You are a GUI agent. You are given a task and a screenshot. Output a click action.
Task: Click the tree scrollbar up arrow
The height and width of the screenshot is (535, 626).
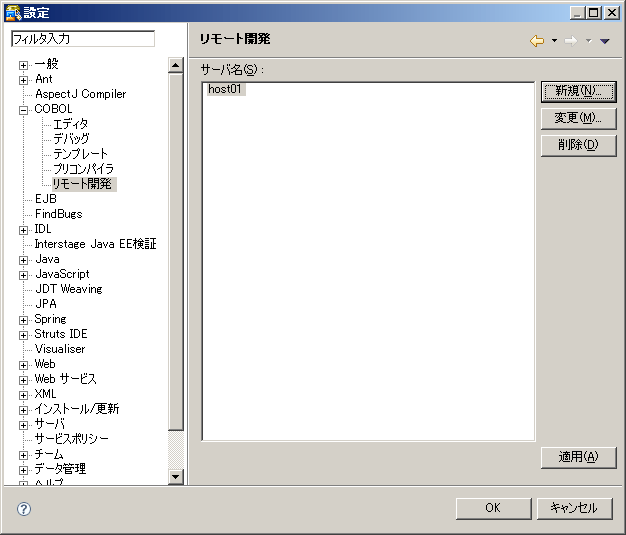tap(176, 65)
